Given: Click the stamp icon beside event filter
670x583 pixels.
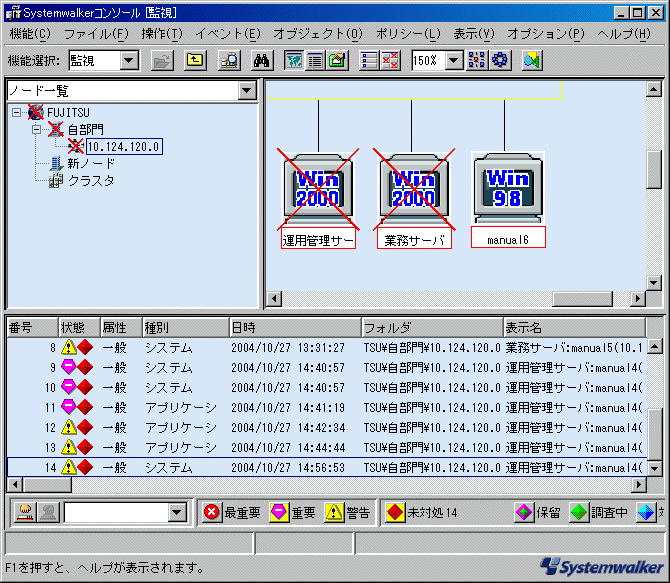Looking at the screenshot, I should (x=25, y=512).
